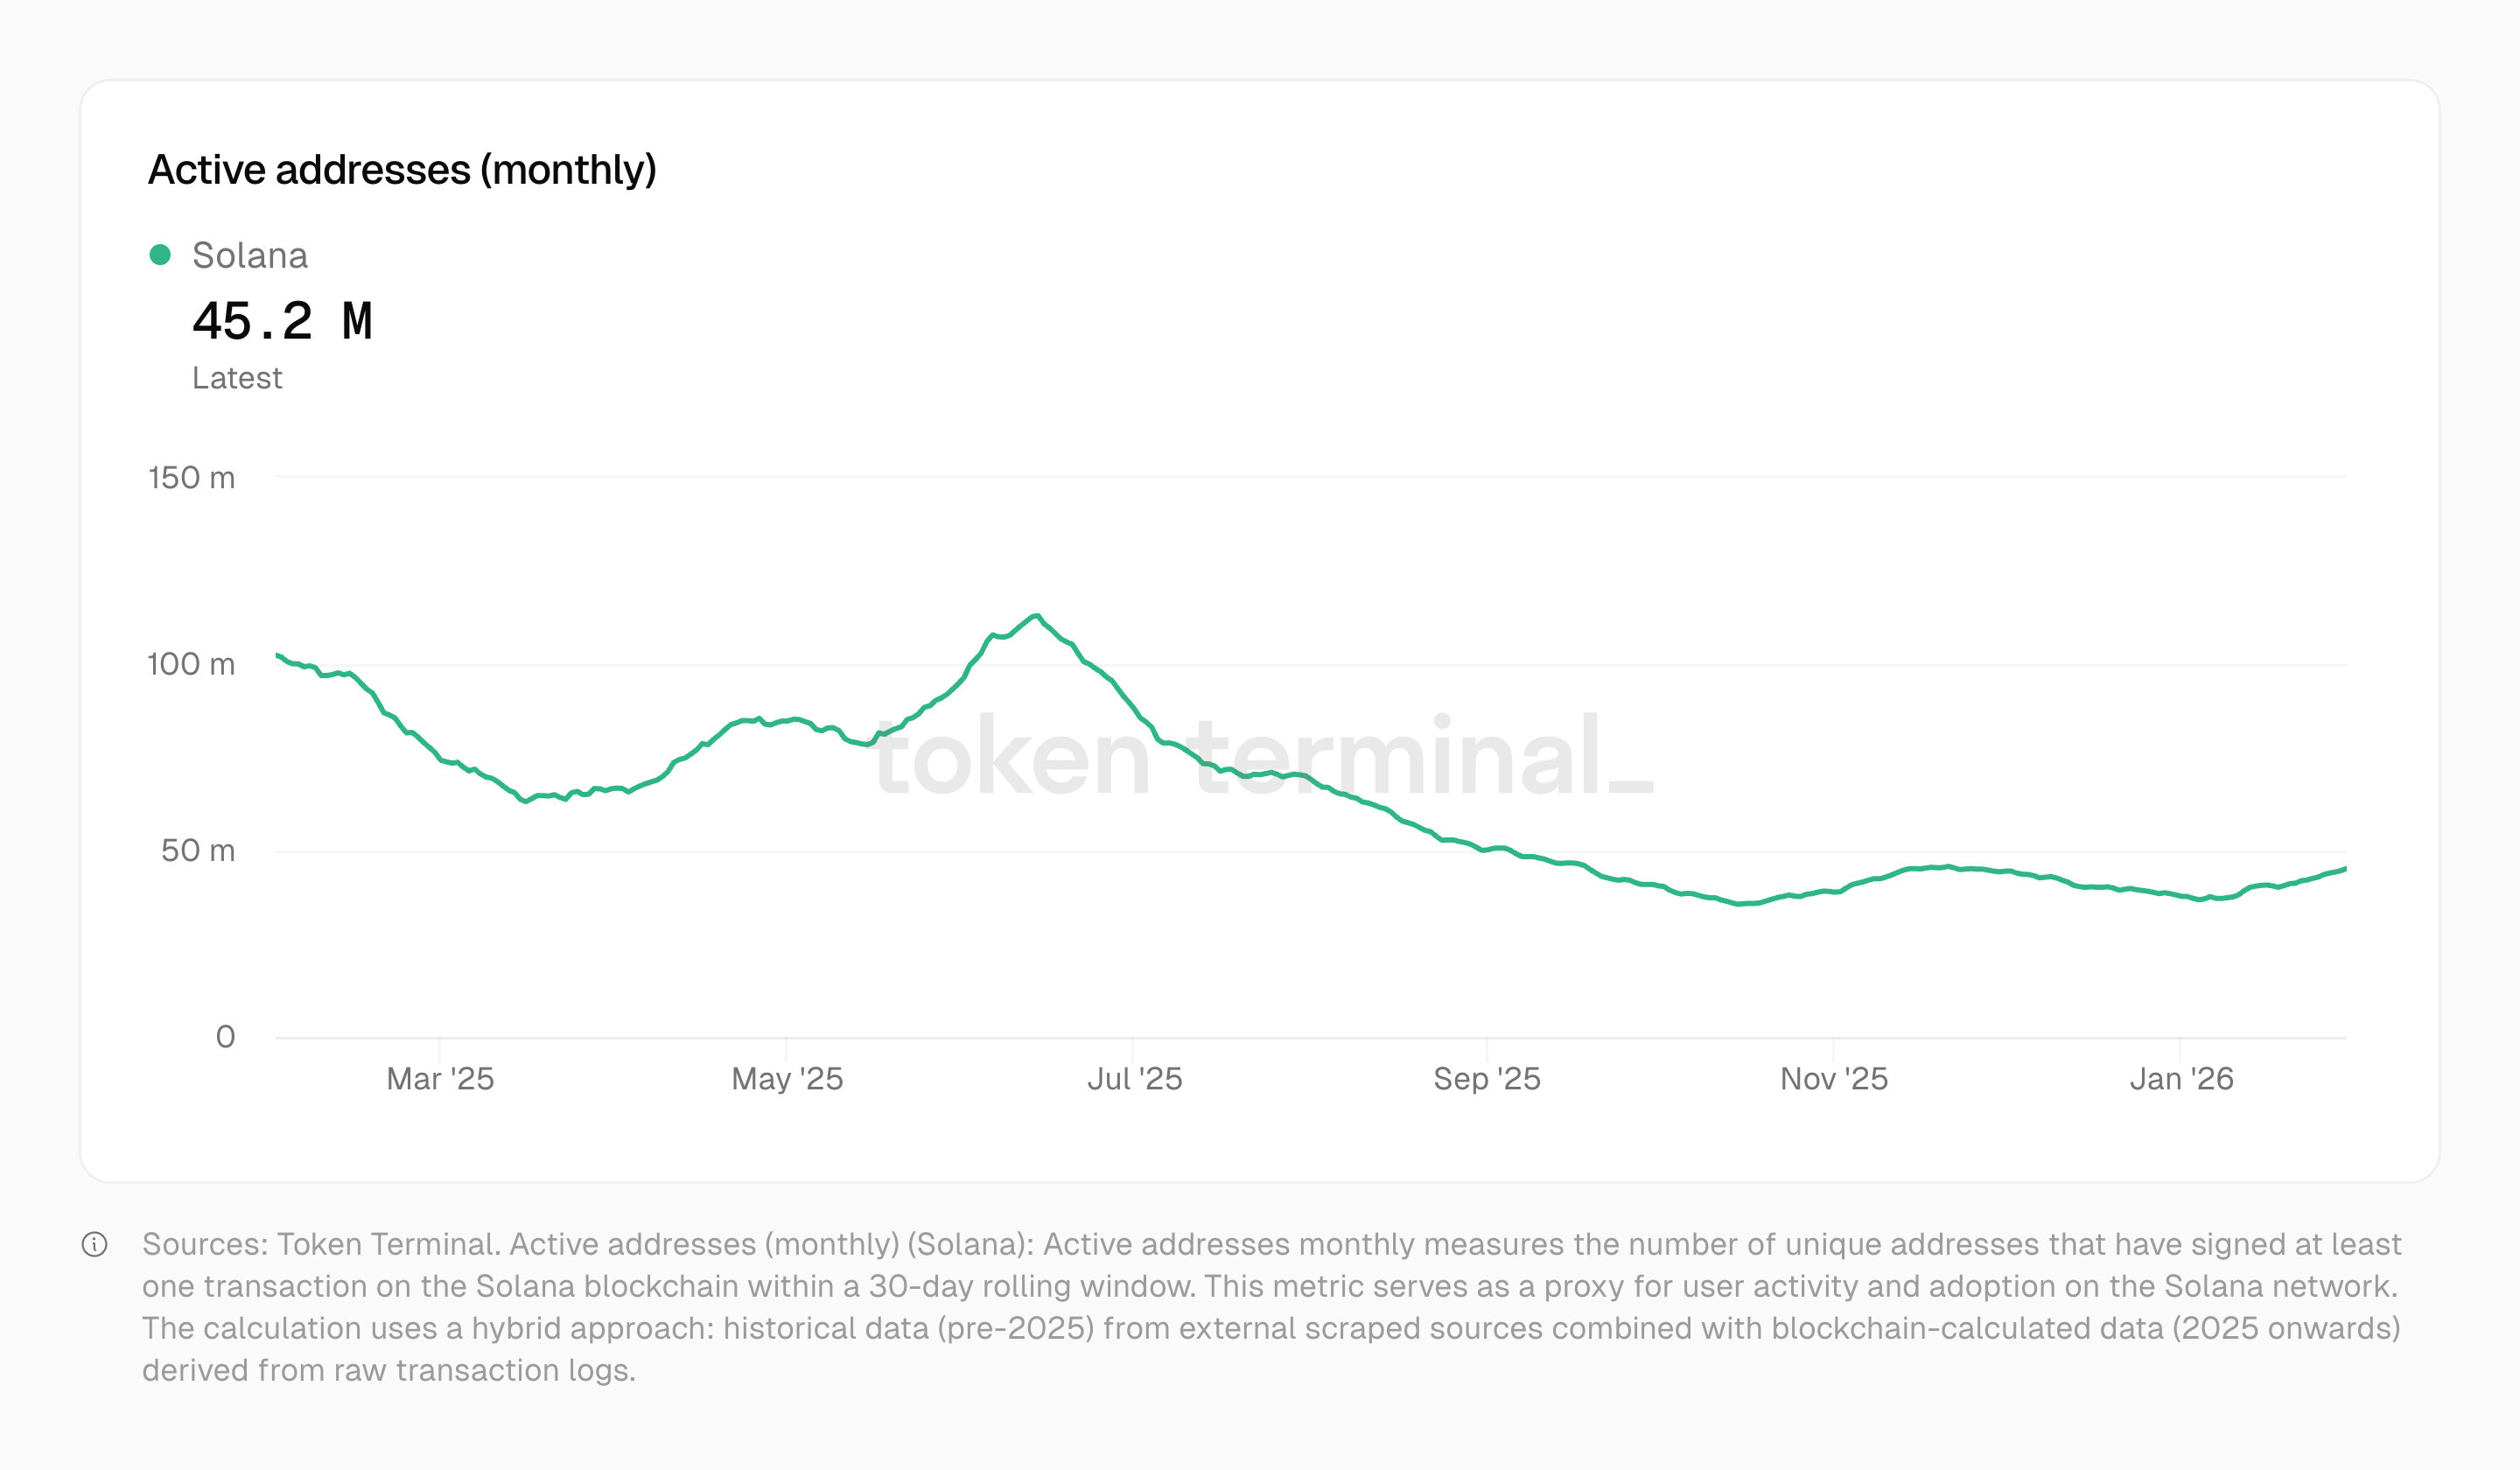Click the 100 m y-axis label
Image resolution: width=2520 pixels, height=1470 pixels.
click(191, 664)
